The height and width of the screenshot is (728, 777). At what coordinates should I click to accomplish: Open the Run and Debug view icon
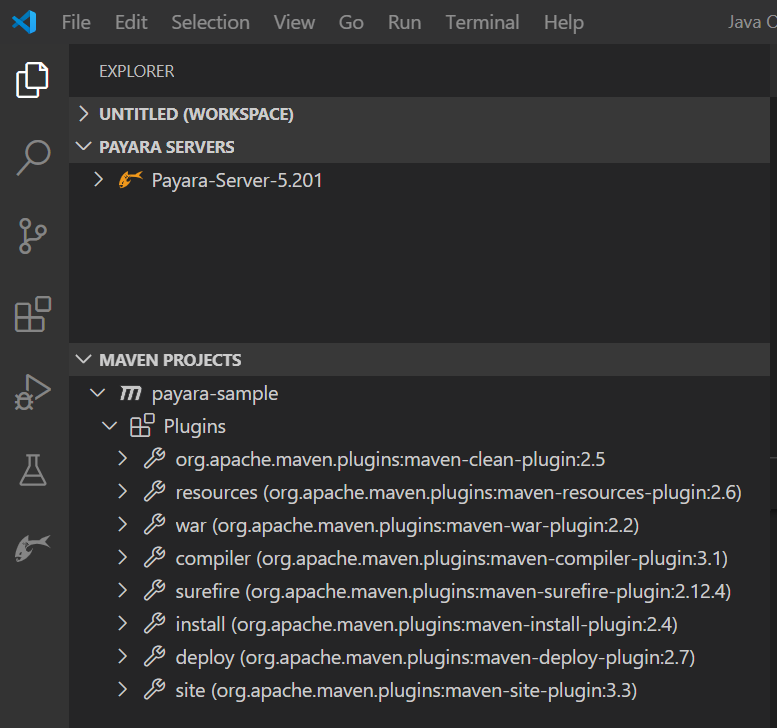33,392
